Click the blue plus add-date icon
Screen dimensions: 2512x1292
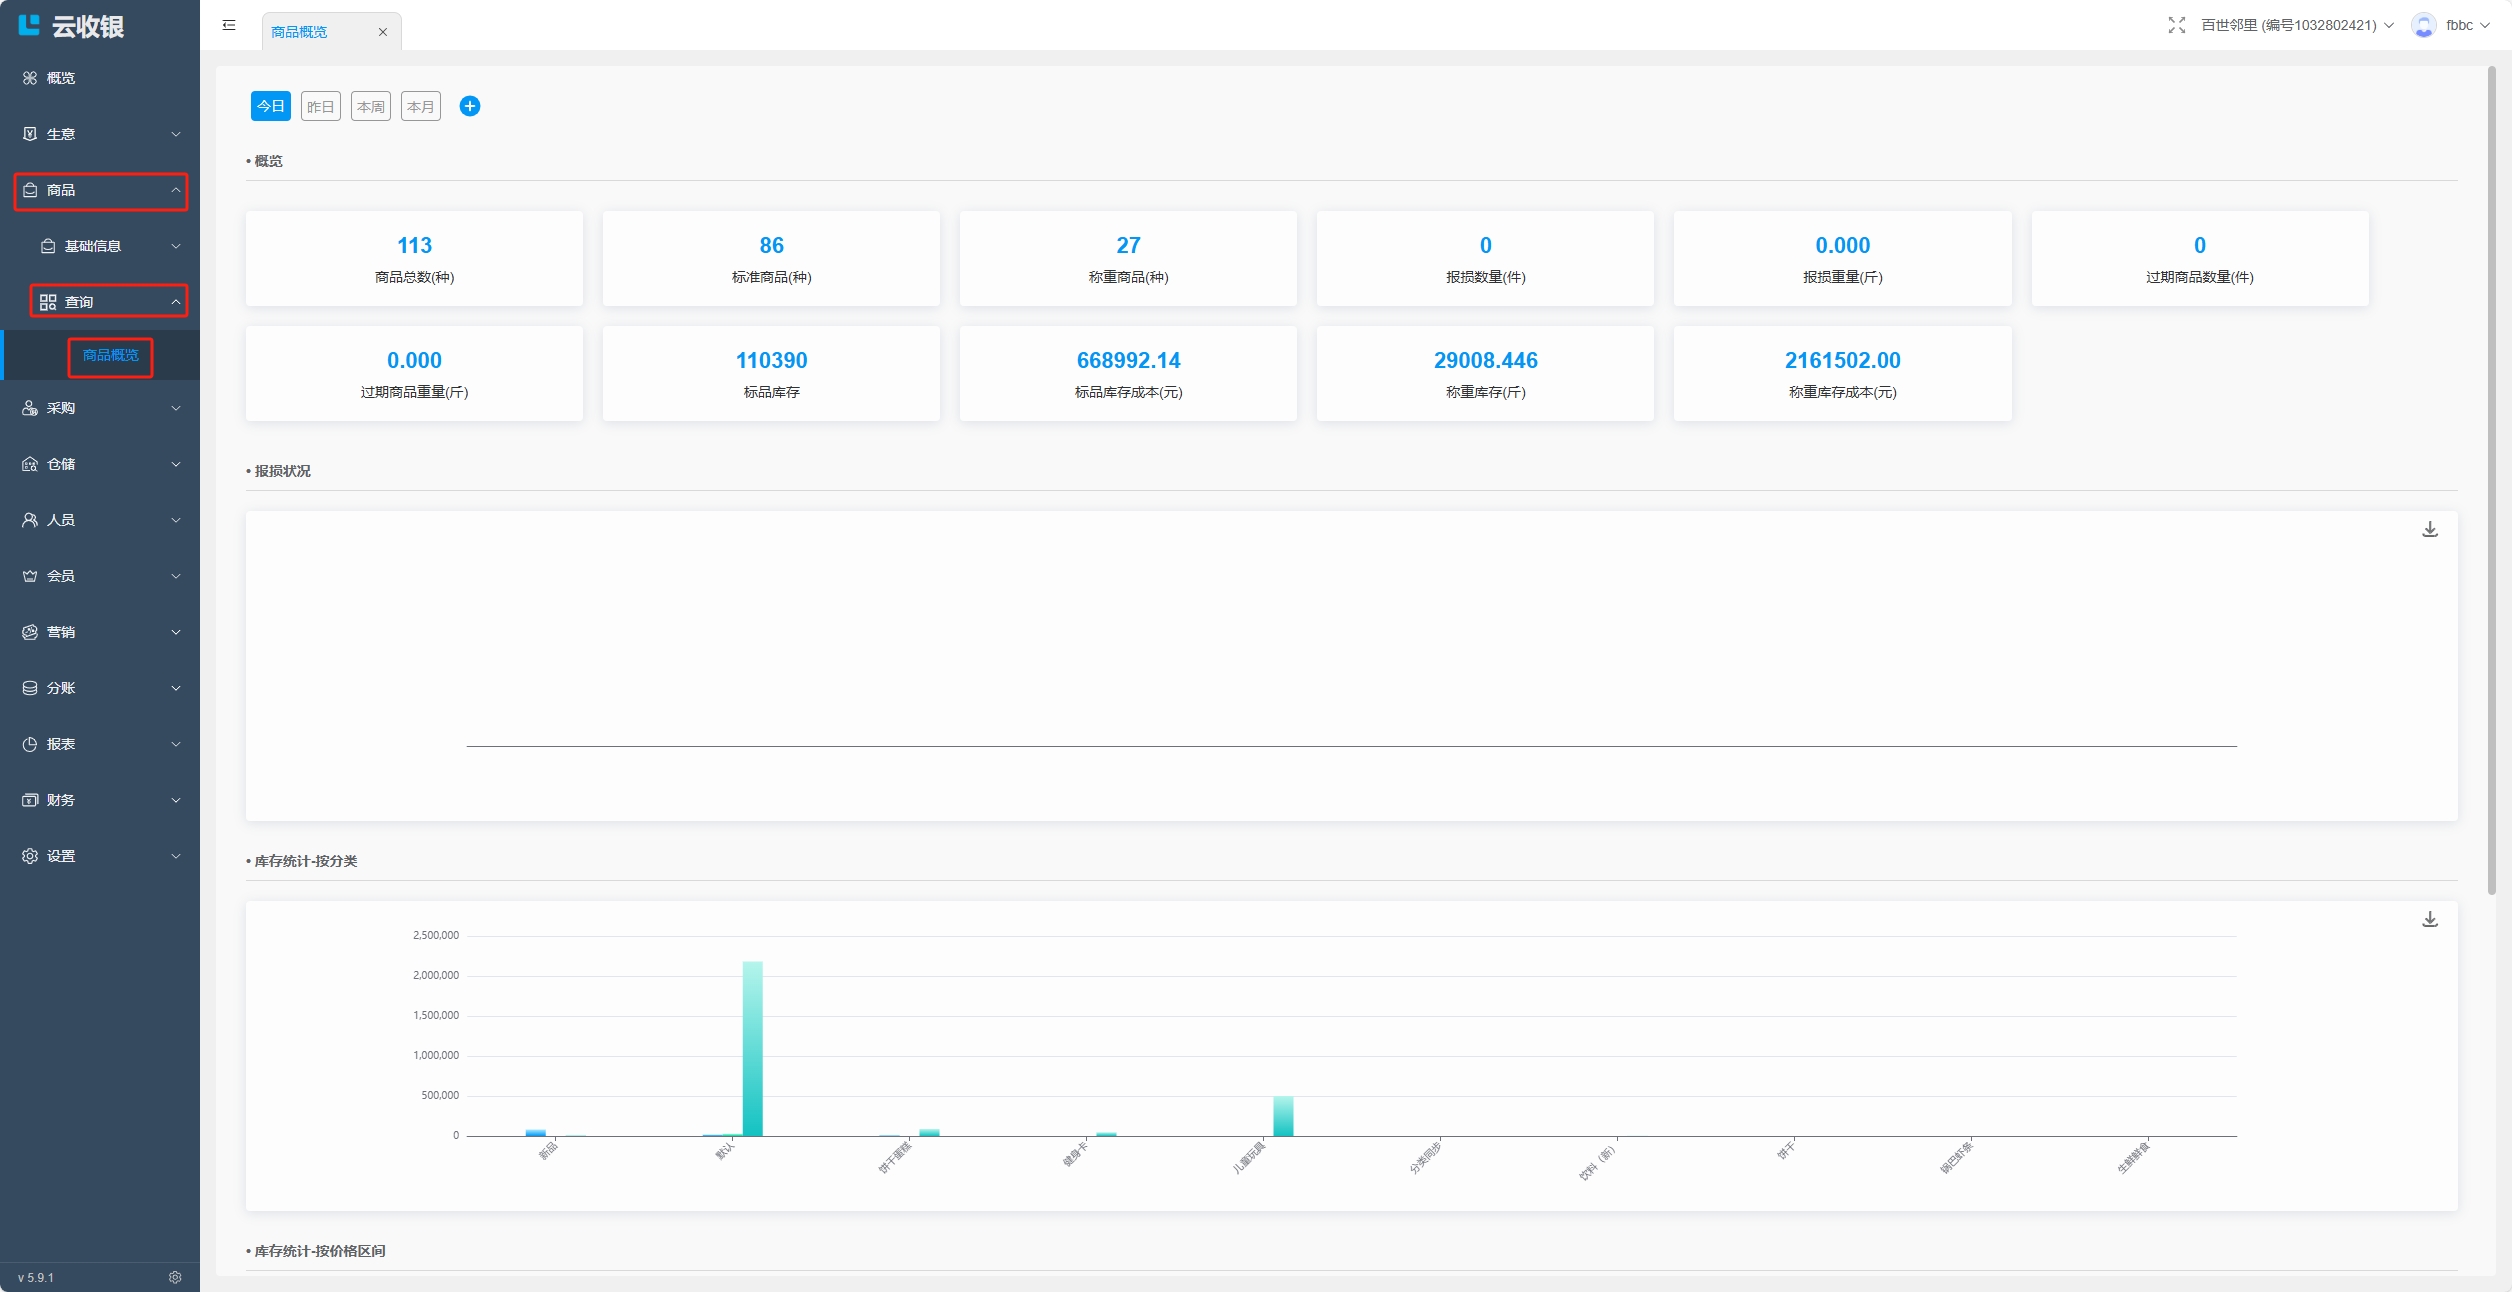469,106
